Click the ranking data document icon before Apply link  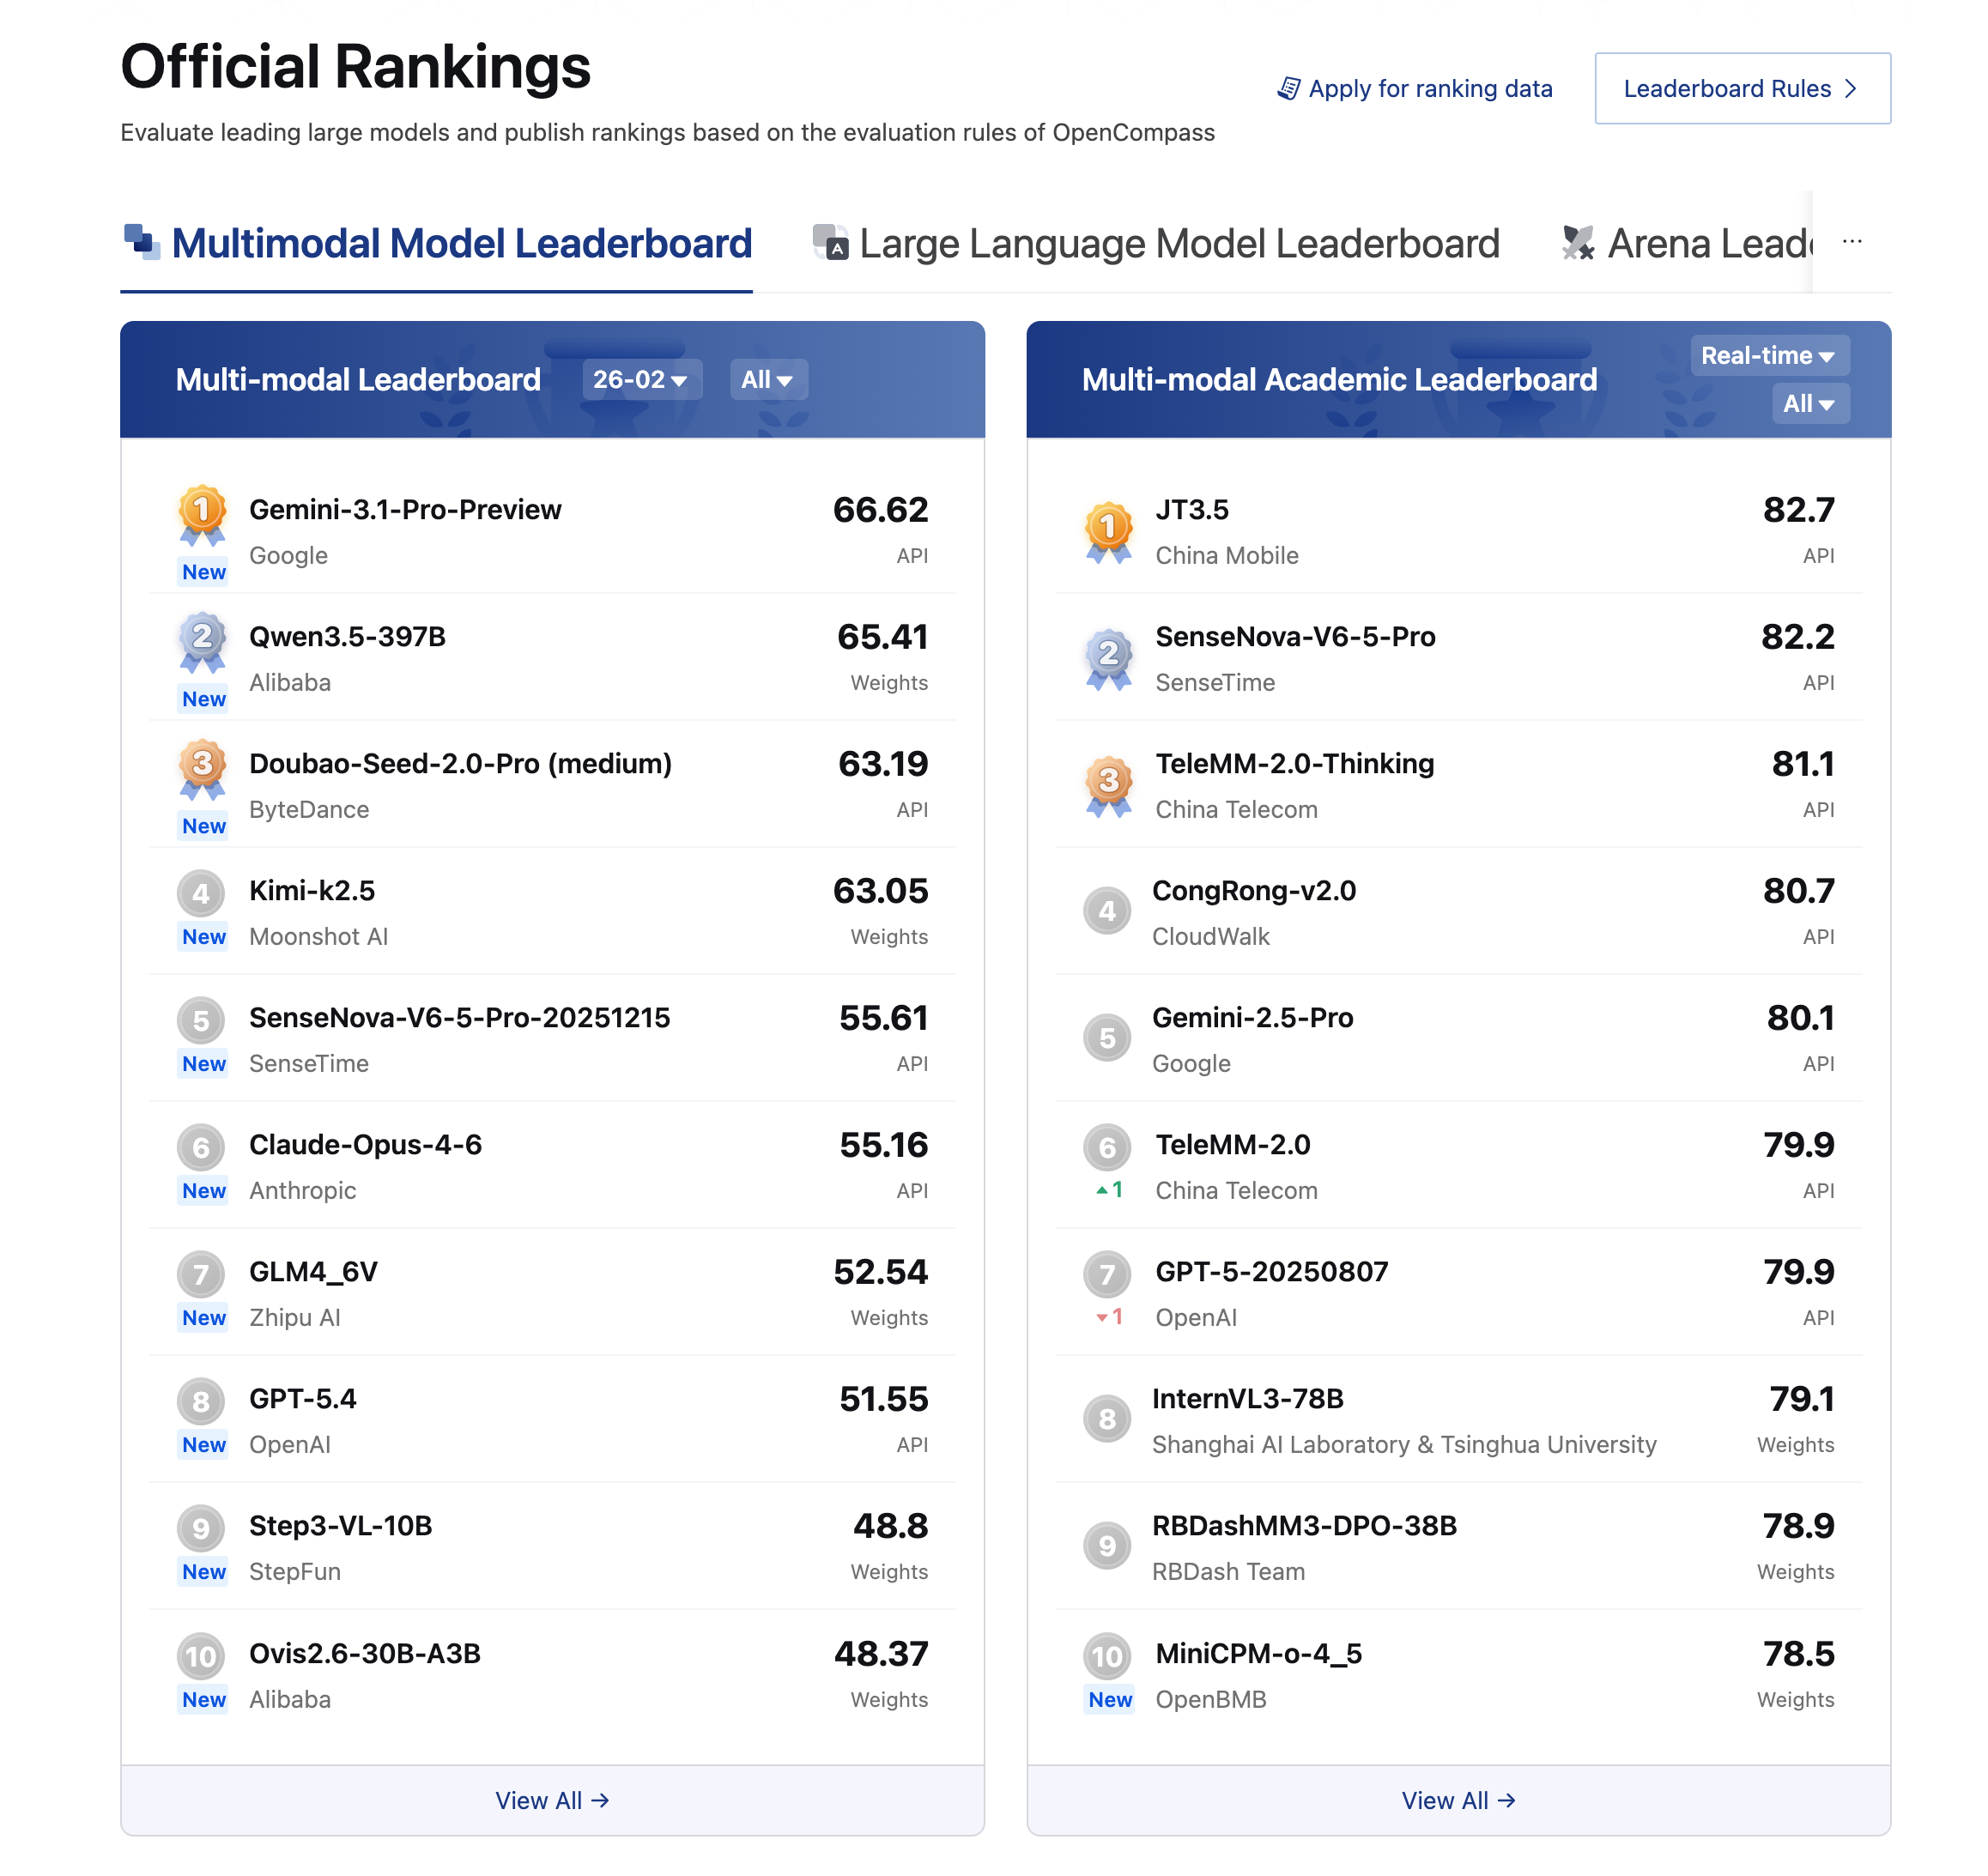(1288, 88)
